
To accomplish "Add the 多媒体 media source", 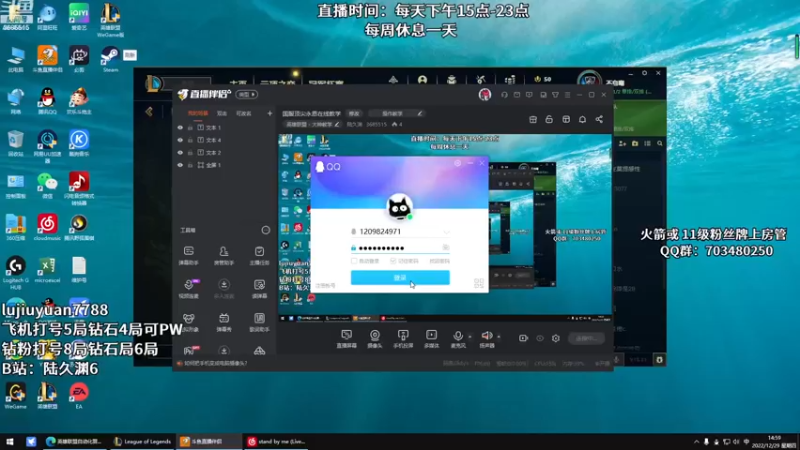I will [x=431, y=338].
